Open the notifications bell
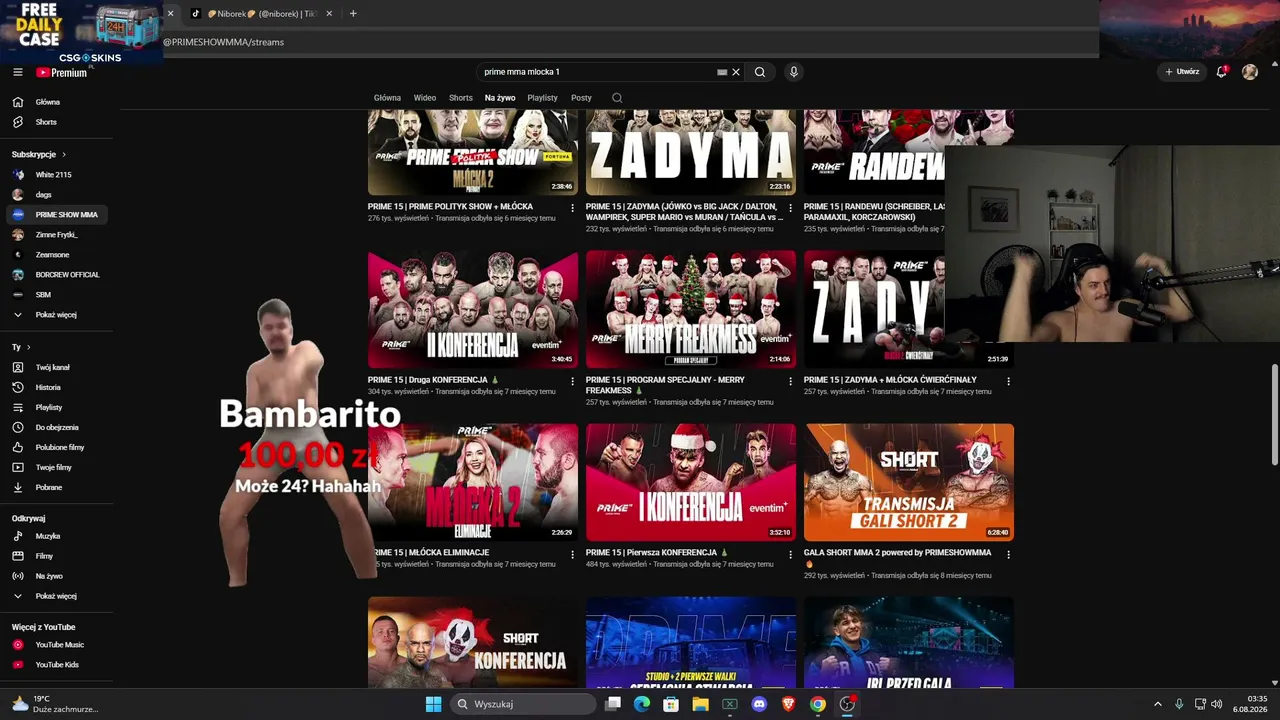The image size is (1280, 720). (x=1221, y=72)
